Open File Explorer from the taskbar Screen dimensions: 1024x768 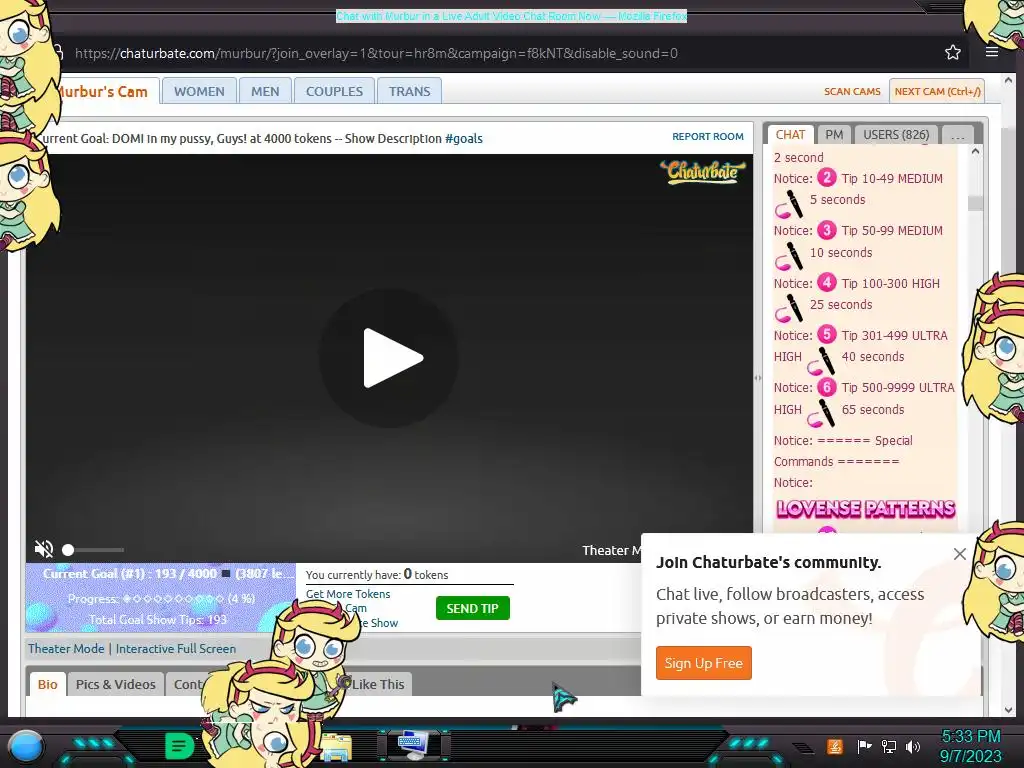[336, 748]
